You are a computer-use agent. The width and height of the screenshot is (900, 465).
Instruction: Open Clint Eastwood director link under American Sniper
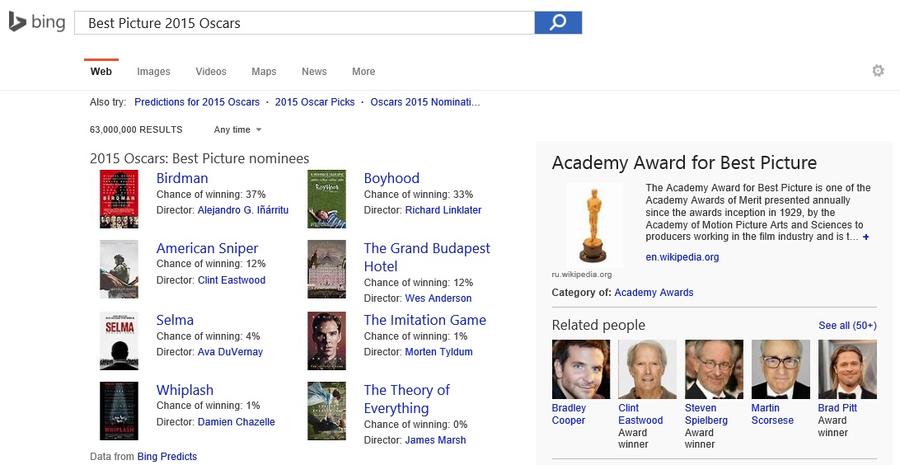tap(231, 280)
